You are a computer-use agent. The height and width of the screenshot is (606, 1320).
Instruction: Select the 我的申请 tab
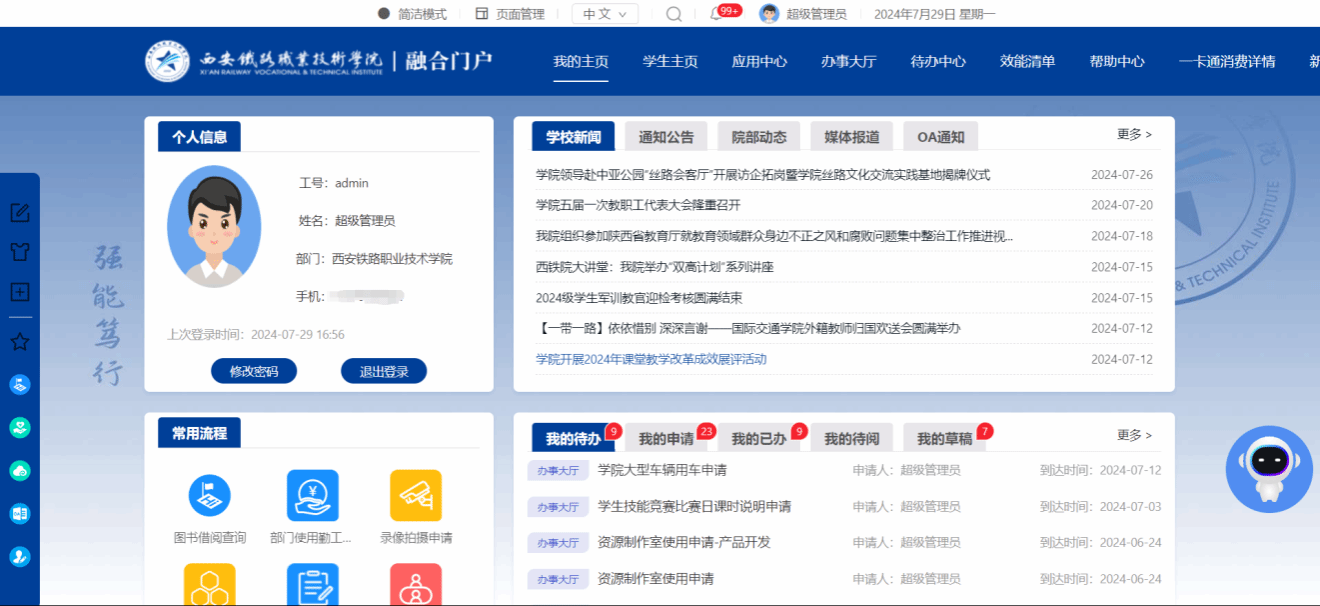click(x=666, y=439)
